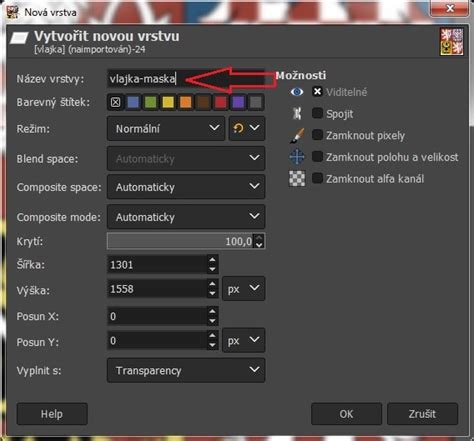Close the Nová vrstva window

tap(450, 8)
